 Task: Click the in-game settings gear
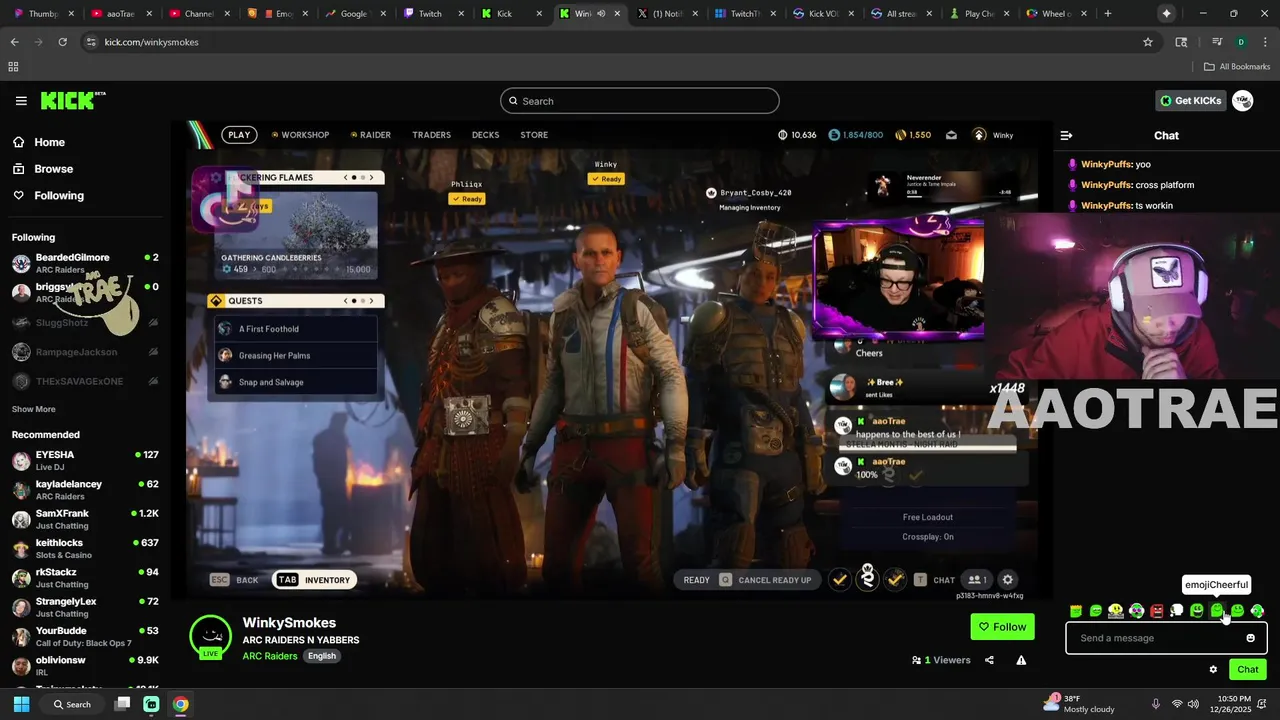(x=1008, y=580)
